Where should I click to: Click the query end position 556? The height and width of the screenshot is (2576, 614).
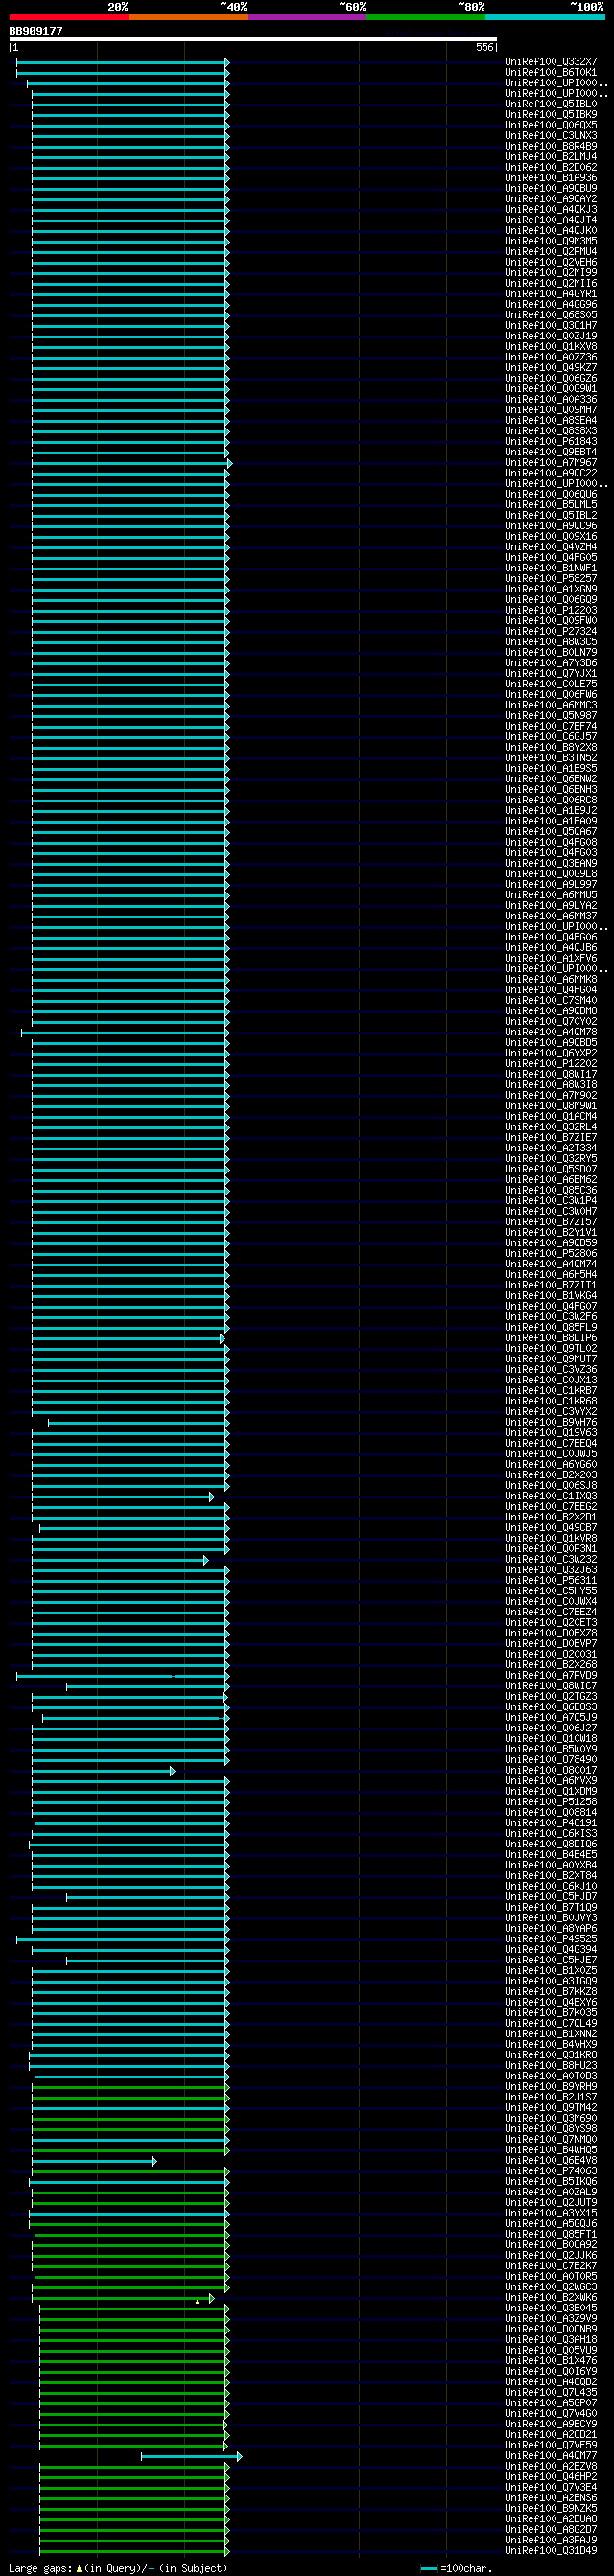click(x=484, y=47)
